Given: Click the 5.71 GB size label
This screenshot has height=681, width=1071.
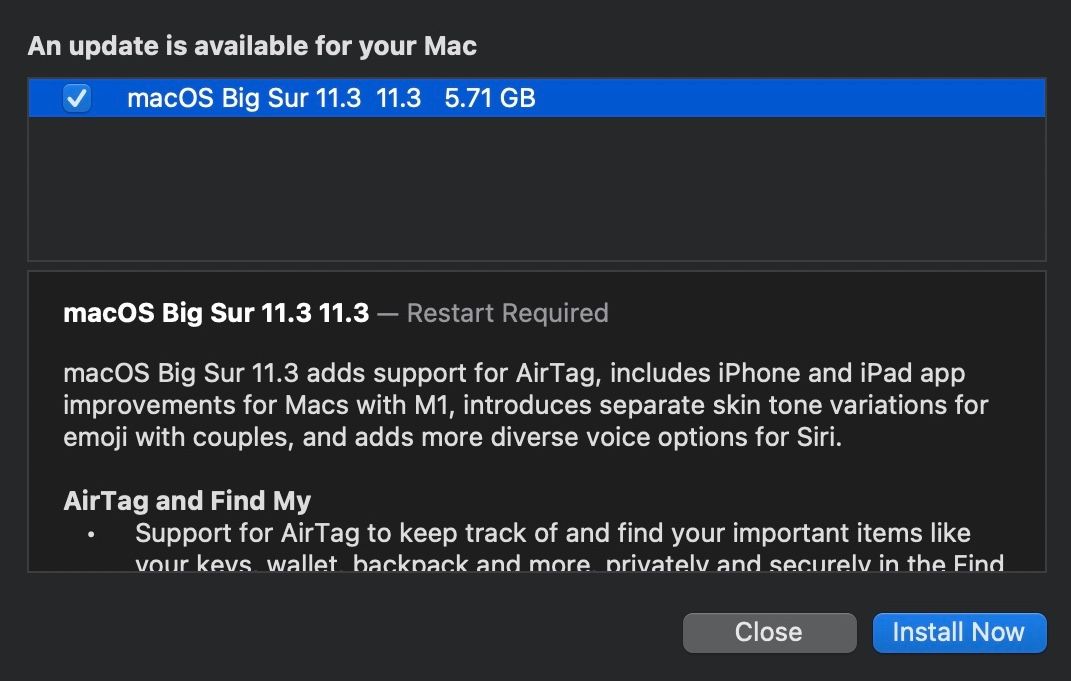Looking at the screenshot, I should coord(491,98).
